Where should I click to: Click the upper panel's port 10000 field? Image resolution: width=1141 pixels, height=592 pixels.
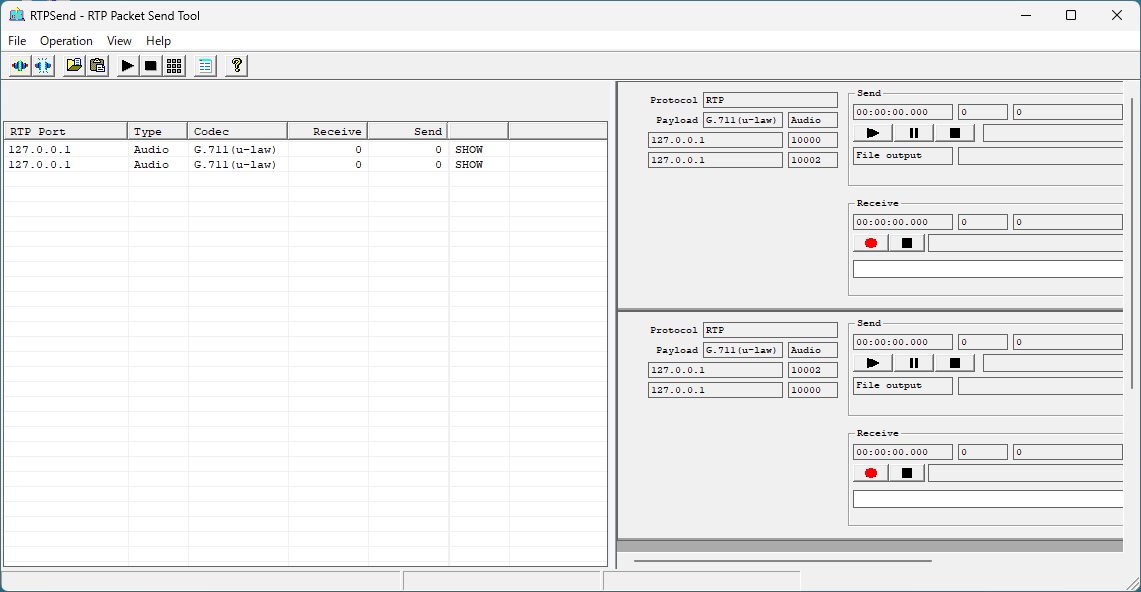pos(813,140)
